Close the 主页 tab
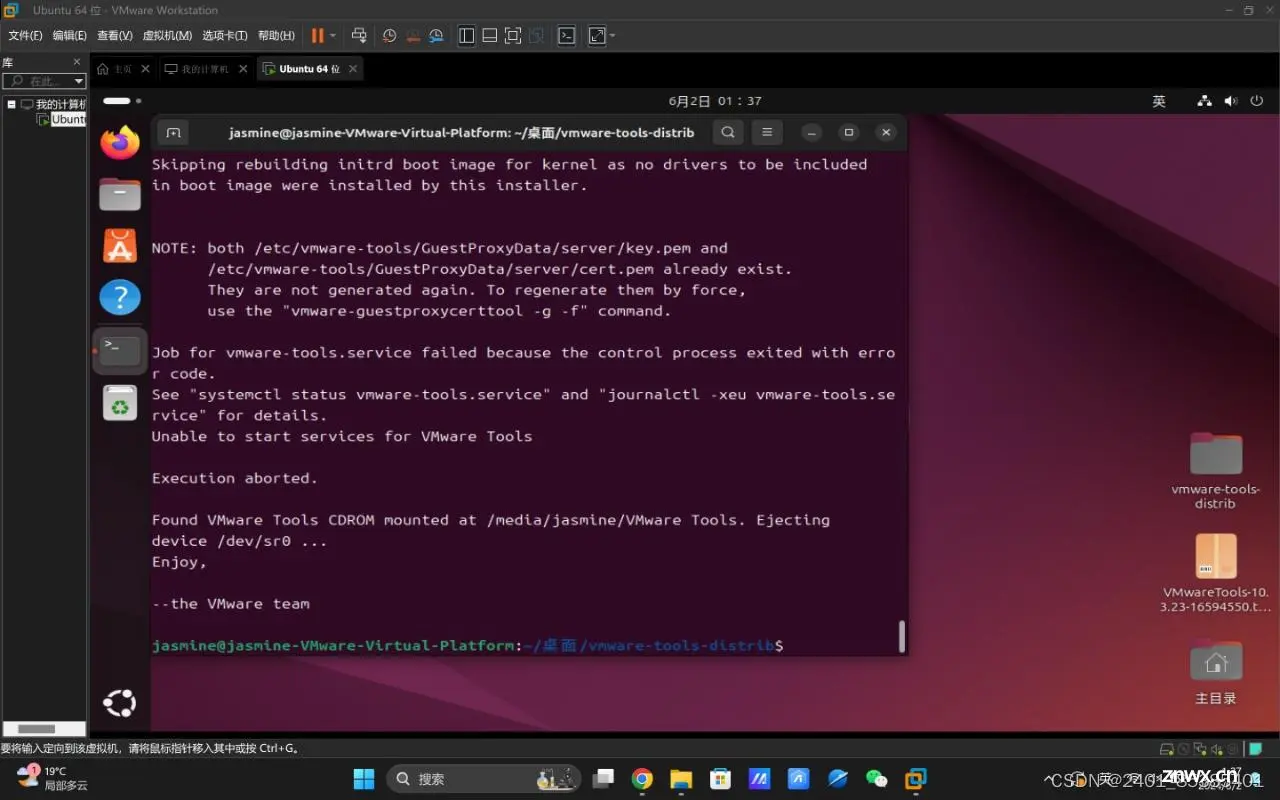Image resolution: width=1280 pixels, height=800 pixels. [146, 69]
